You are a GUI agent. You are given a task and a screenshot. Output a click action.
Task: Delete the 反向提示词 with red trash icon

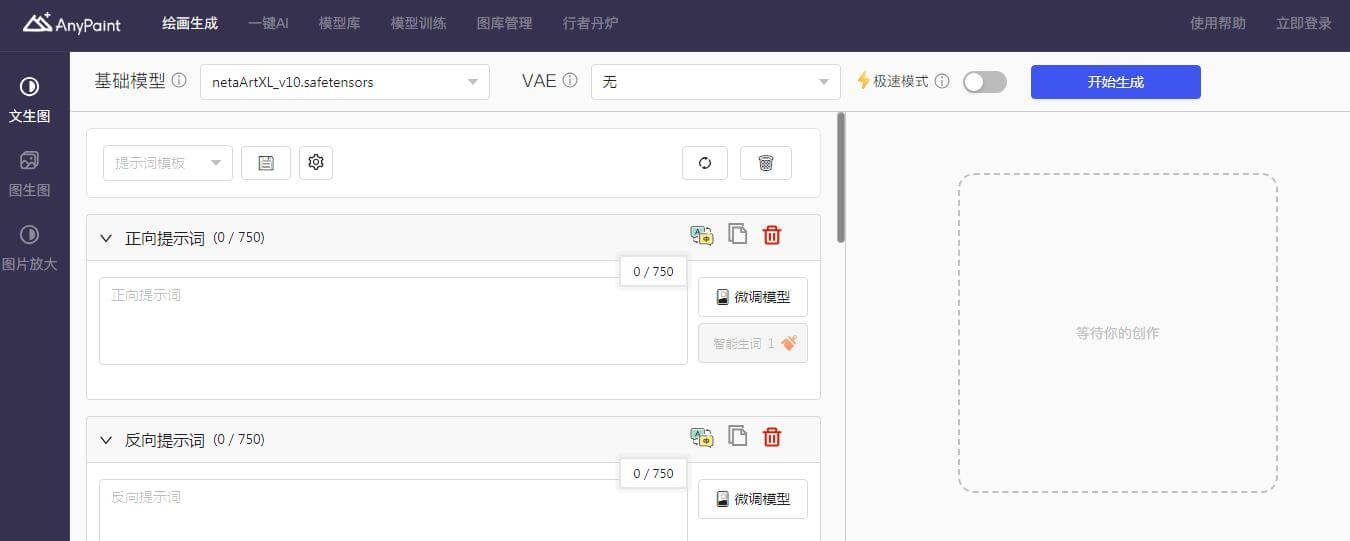[x=772, y=437]
